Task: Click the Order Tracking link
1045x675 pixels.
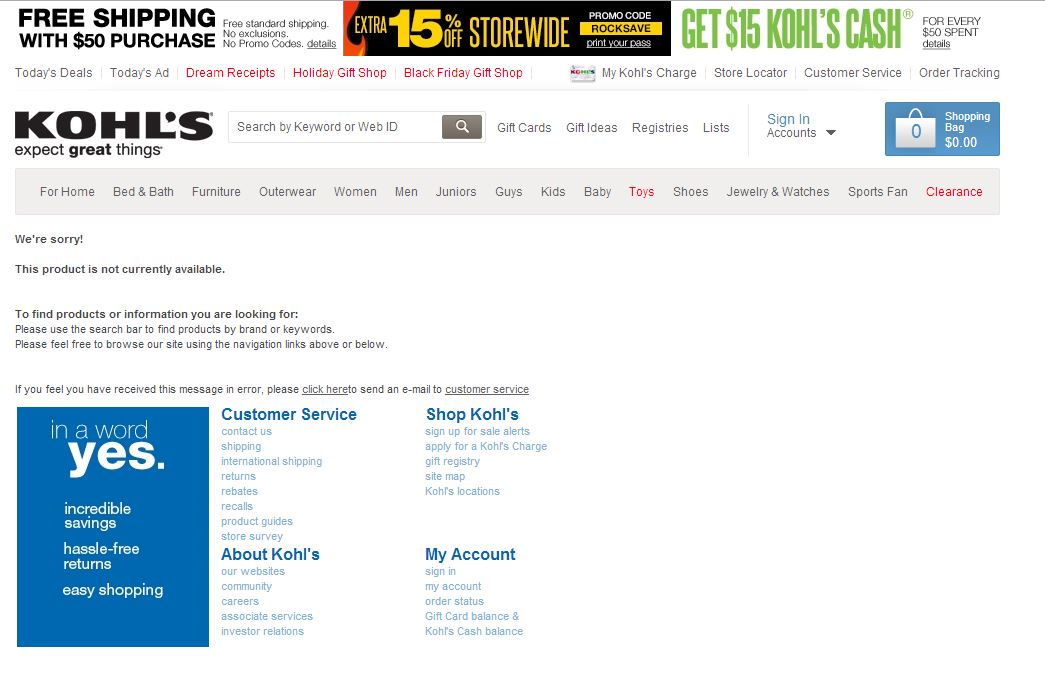Action: 958,73
